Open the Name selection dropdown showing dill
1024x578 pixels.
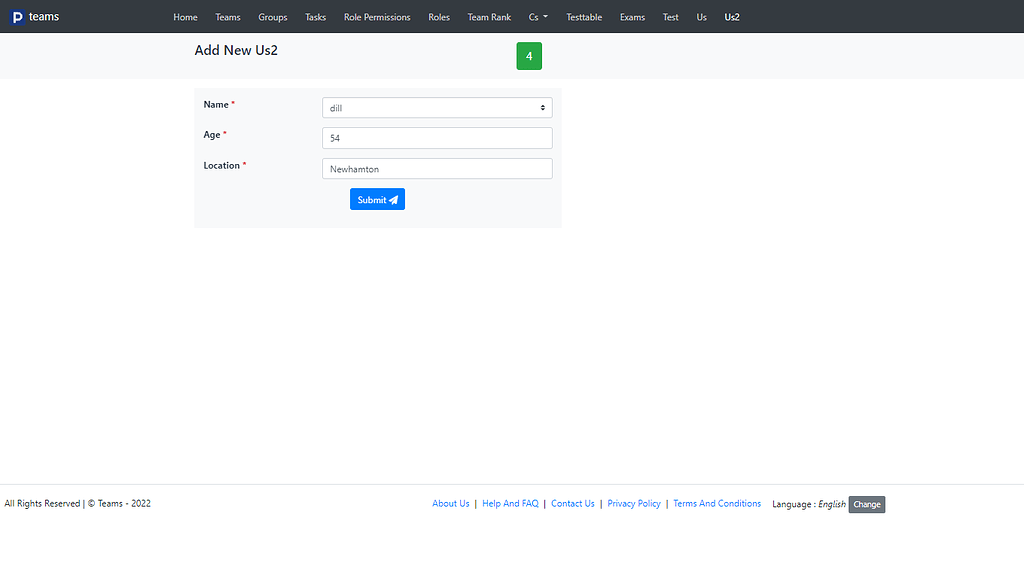click(x=436, y=107)
